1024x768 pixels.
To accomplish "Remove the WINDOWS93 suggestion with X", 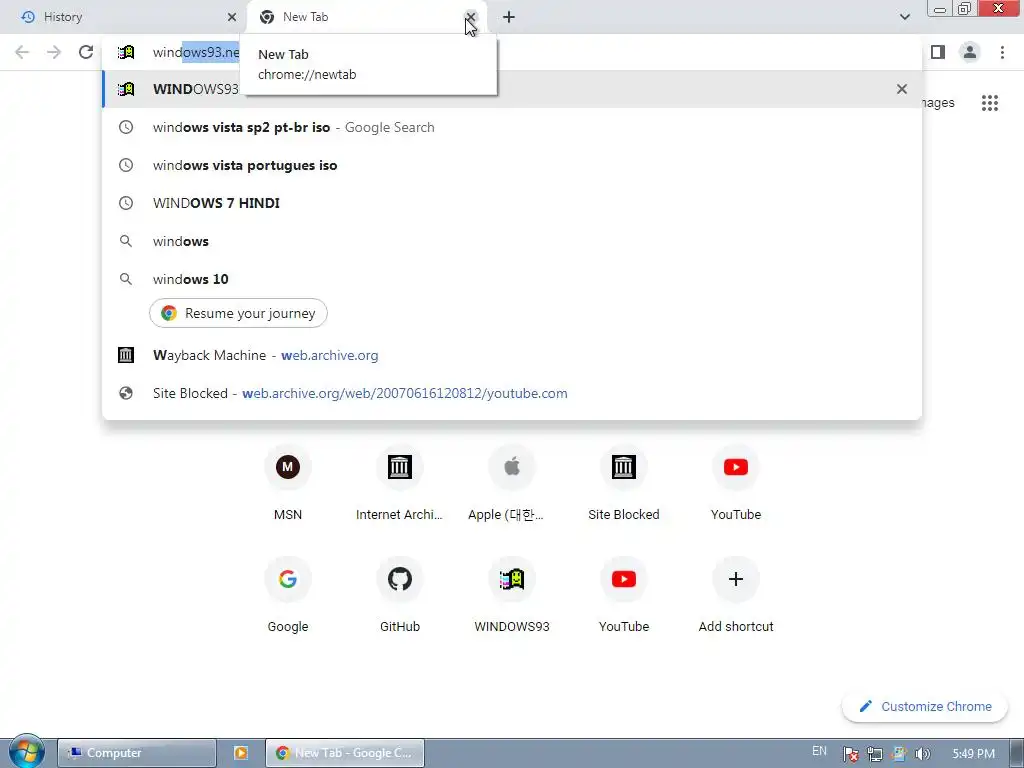I will click(902, 89).
